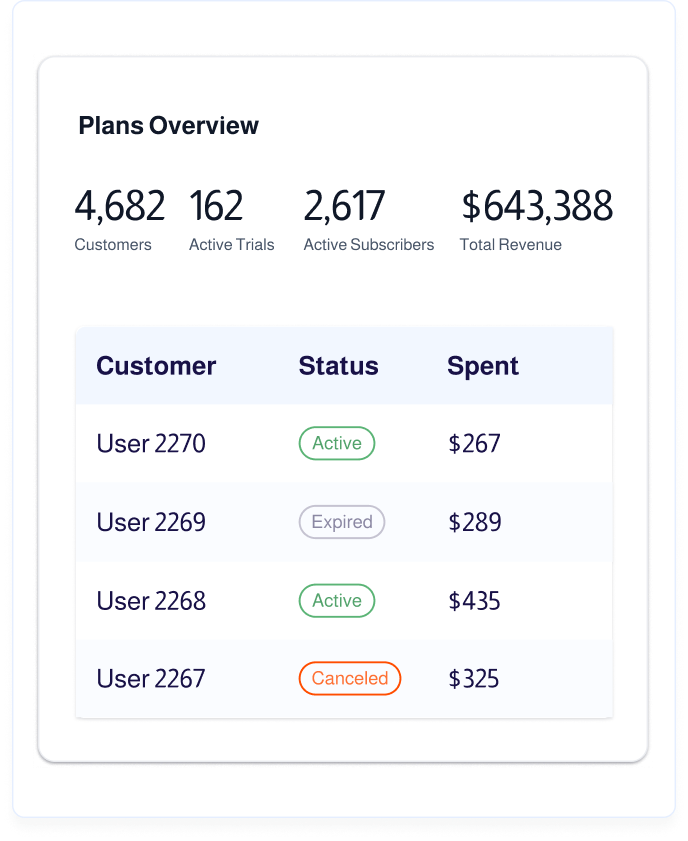Open the Active Subscribers label

click(369, 245)
